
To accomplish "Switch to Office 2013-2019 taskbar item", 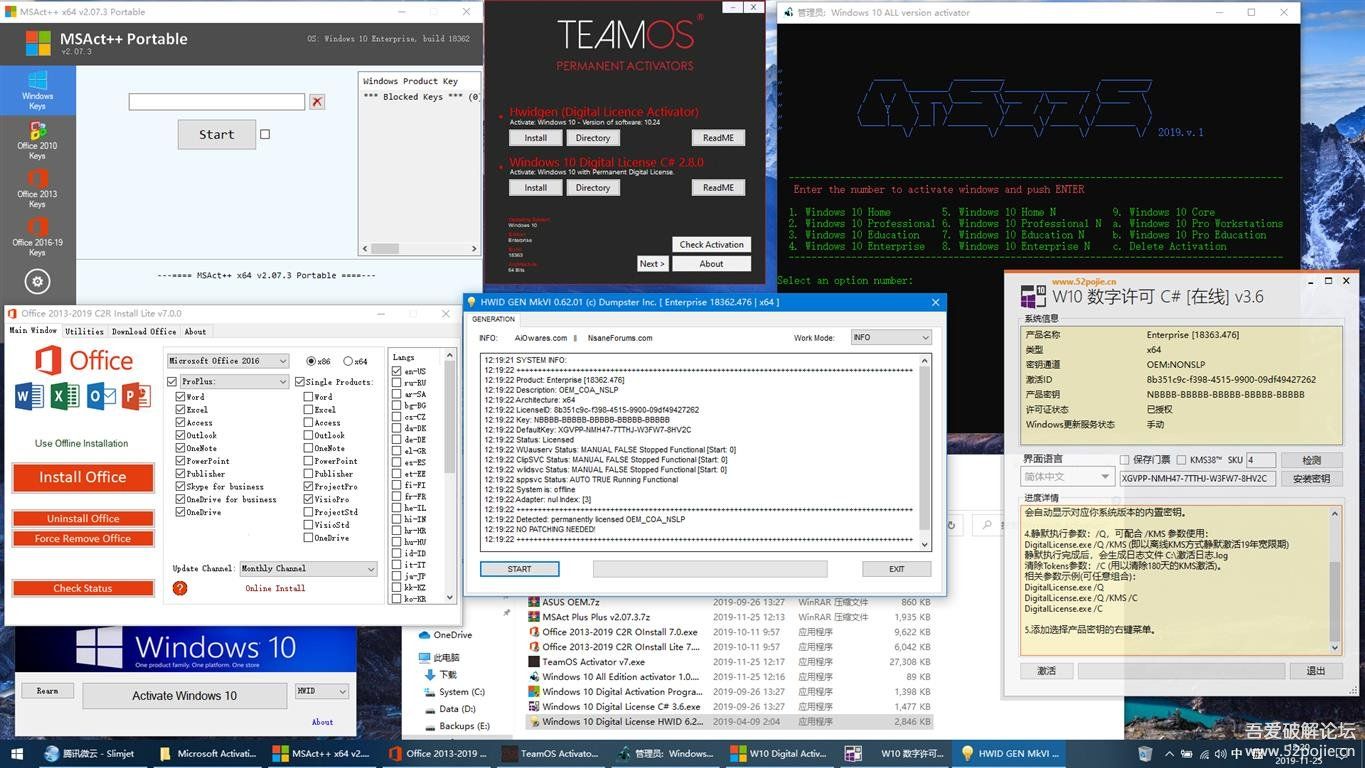I will point(436,753).
